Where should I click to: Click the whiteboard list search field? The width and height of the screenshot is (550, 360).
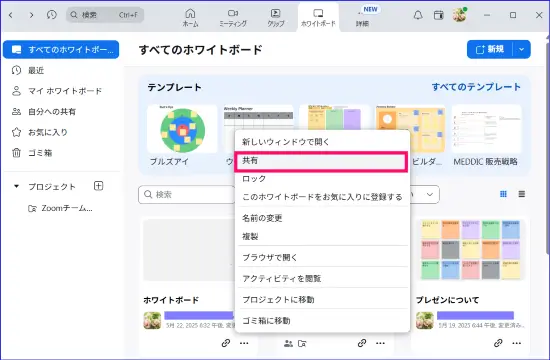pyautogui.click(x=187, y=194)
